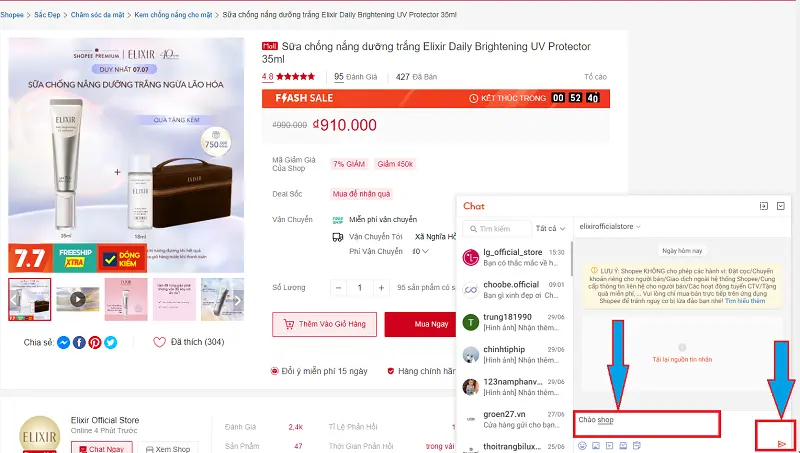Viewport: 800px width, 453px height.
Task: Open chinhtiphip conversation
Action: coord(514,355)
